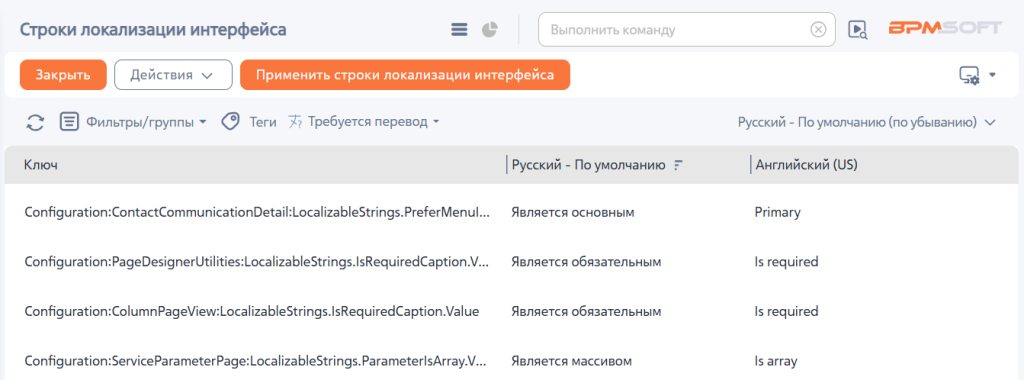Click the Строки локализации интерфейса page title
This screenshot has height=380, width=1024.
point(153,29)
